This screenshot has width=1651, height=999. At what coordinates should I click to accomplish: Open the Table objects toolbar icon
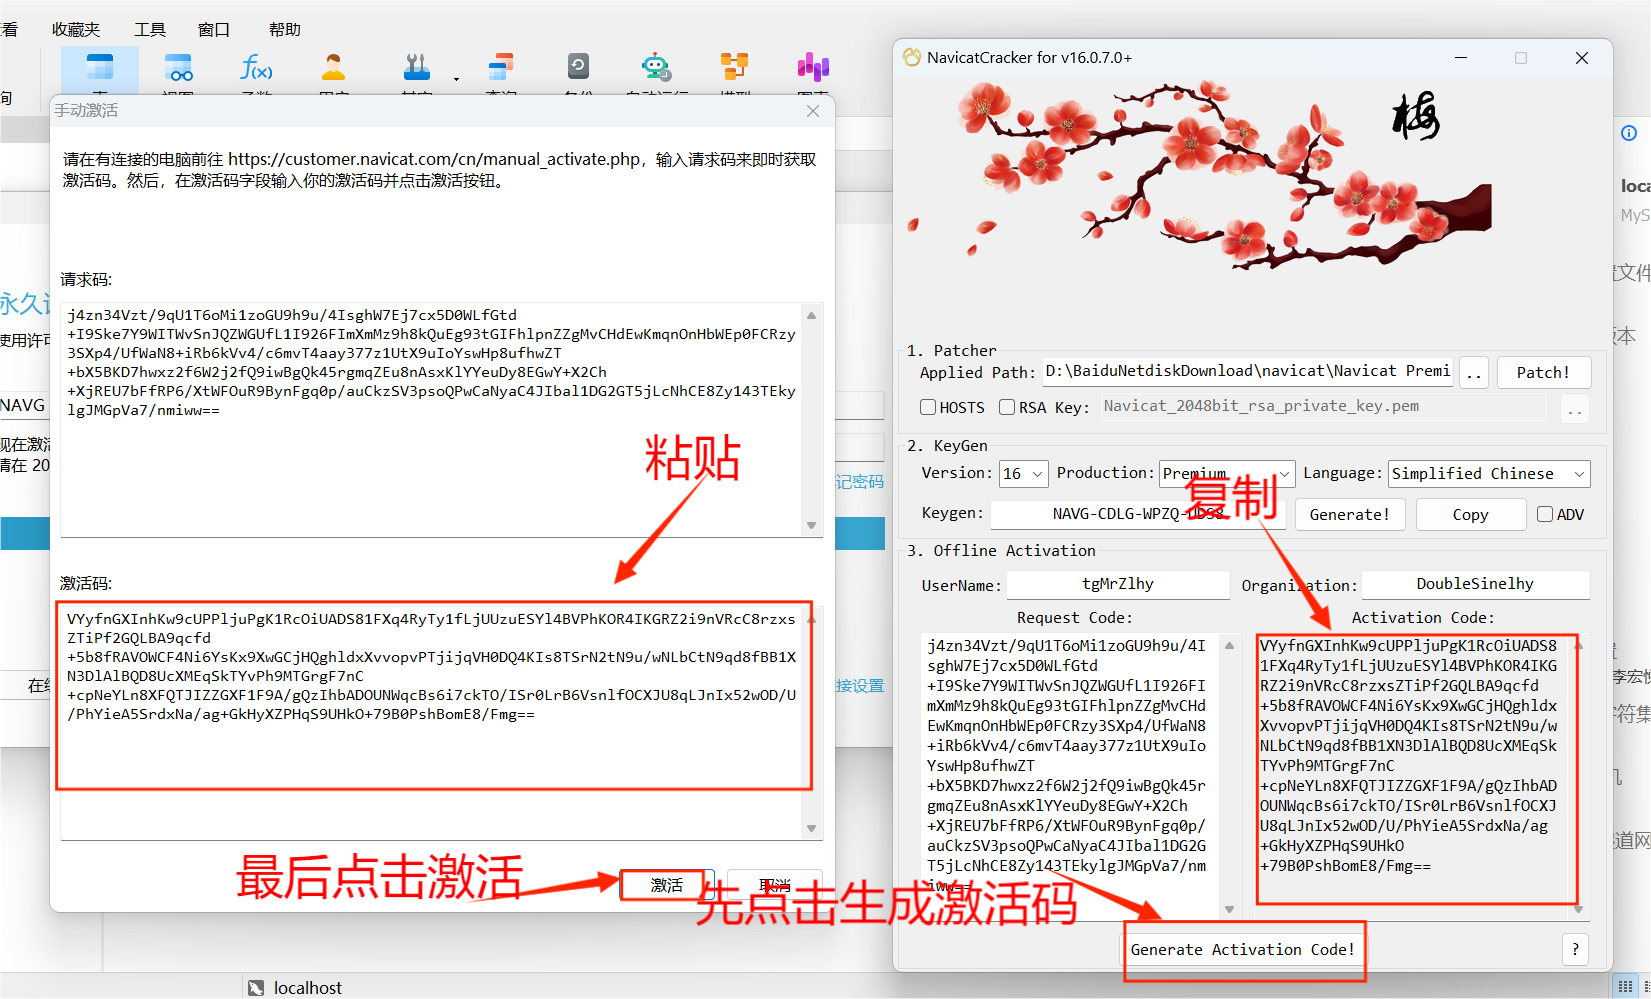[100, 68]
